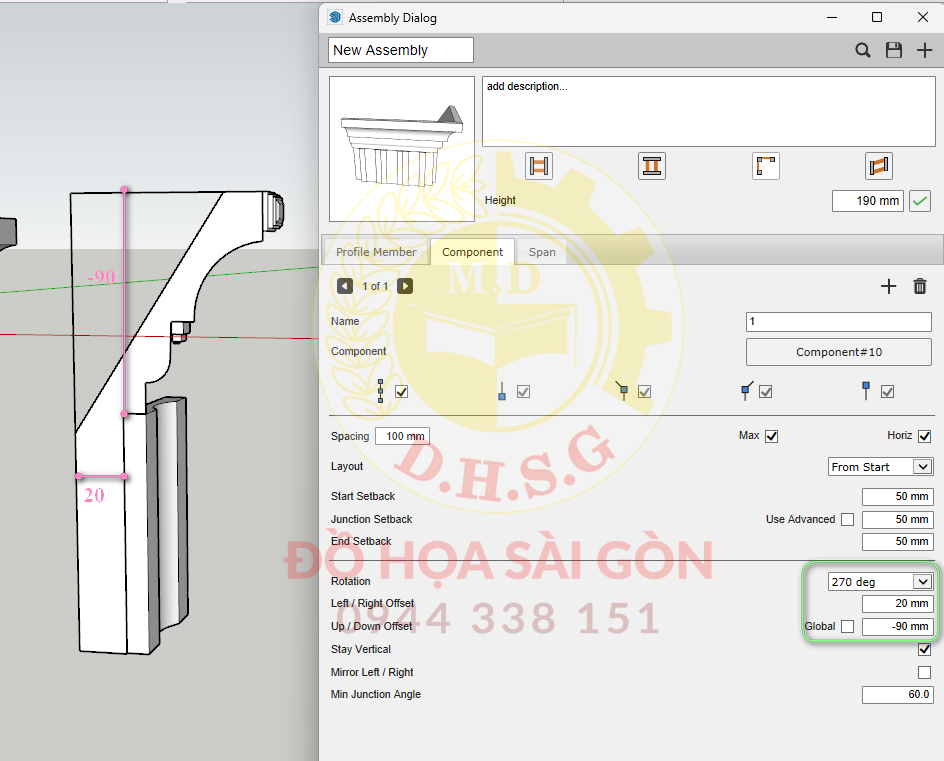Confirm height with green checkmark icon

(920, 201)
